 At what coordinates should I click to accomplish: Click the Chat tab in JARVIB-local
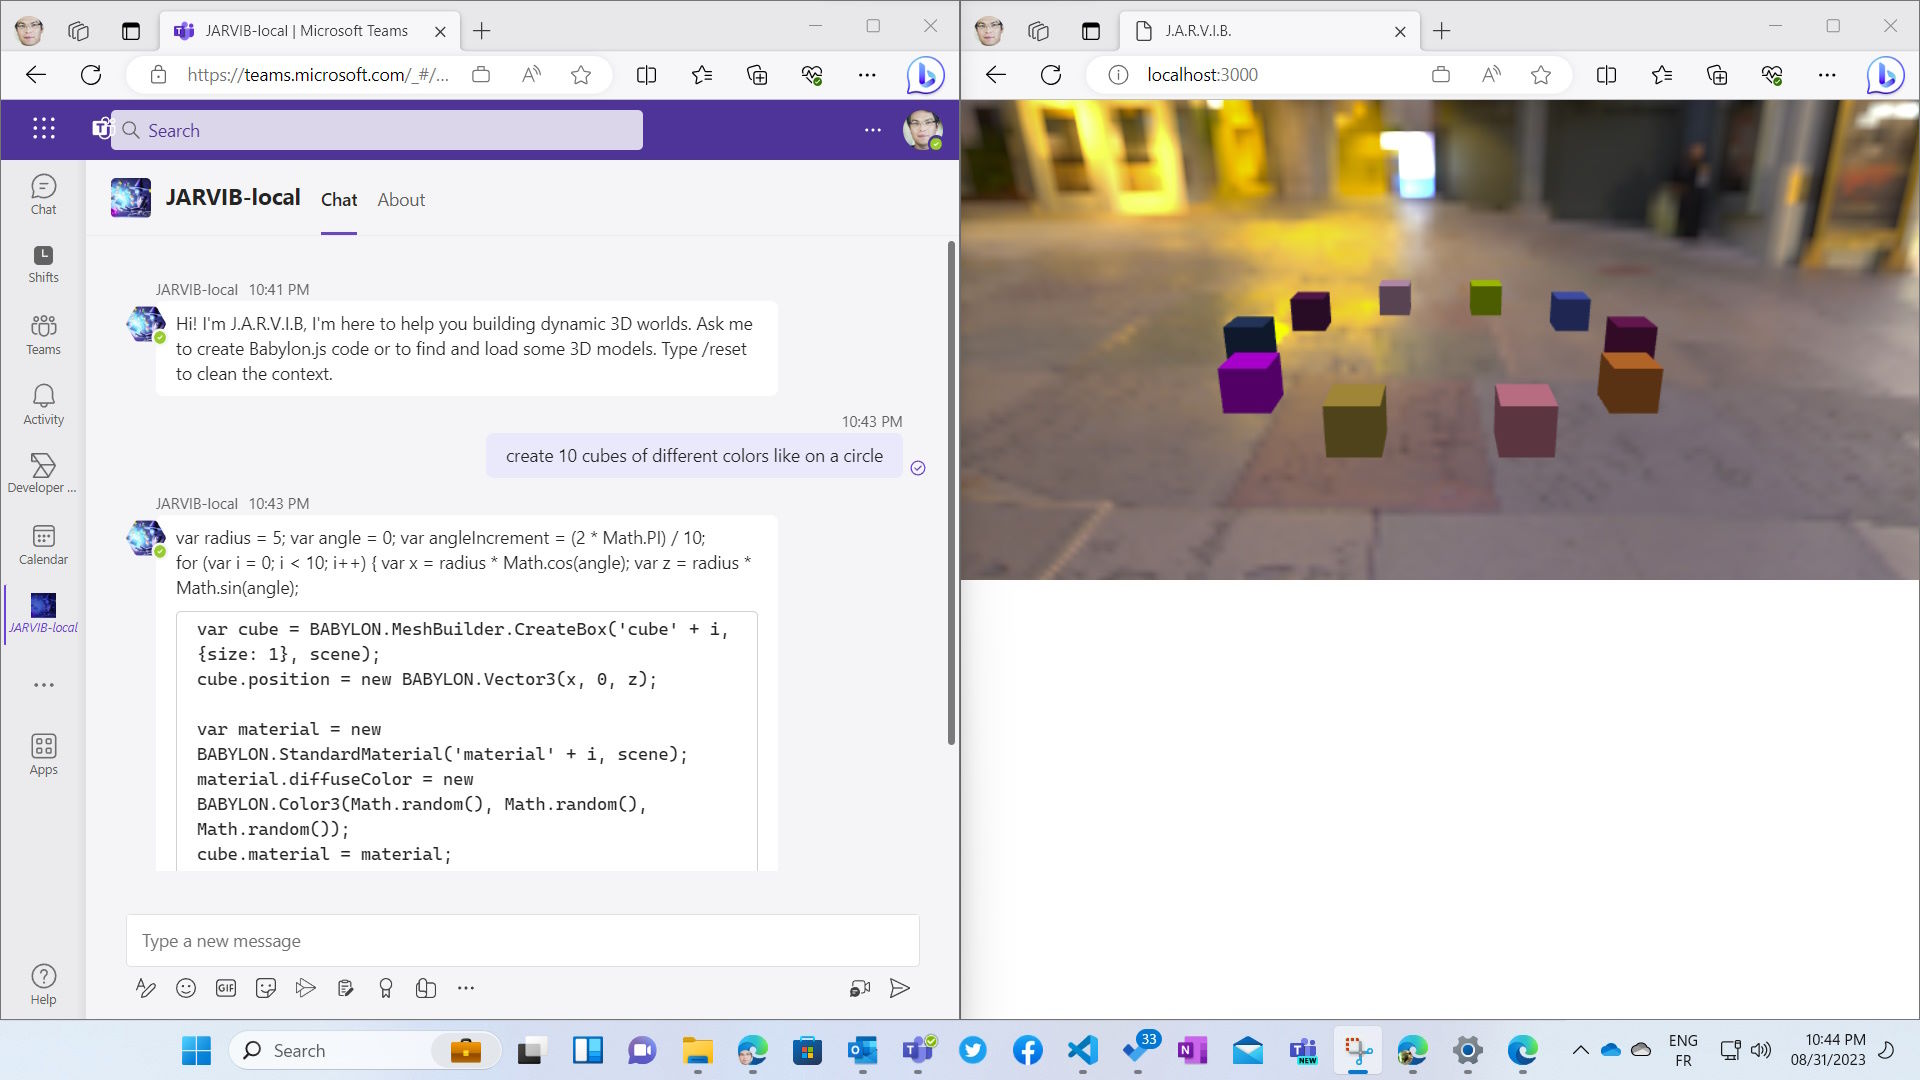(339, 199)
